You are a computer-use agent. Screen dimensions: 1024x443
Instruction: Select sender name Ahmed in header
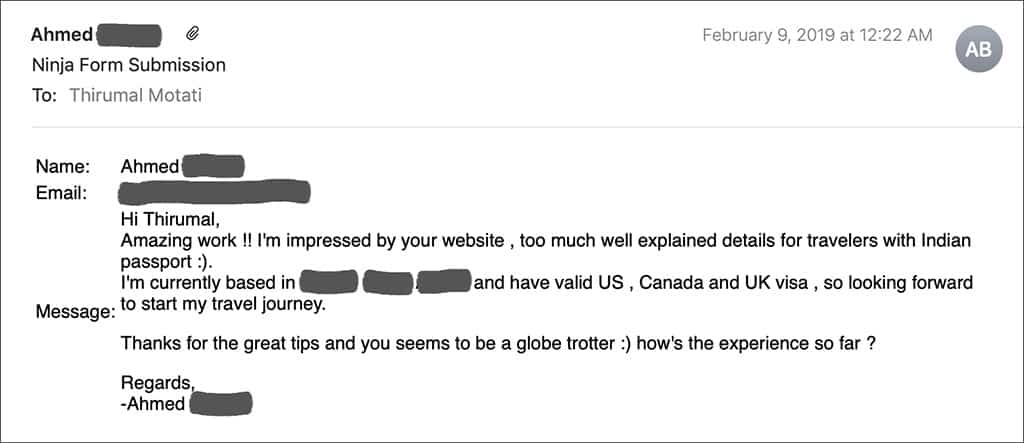point(62,35)
